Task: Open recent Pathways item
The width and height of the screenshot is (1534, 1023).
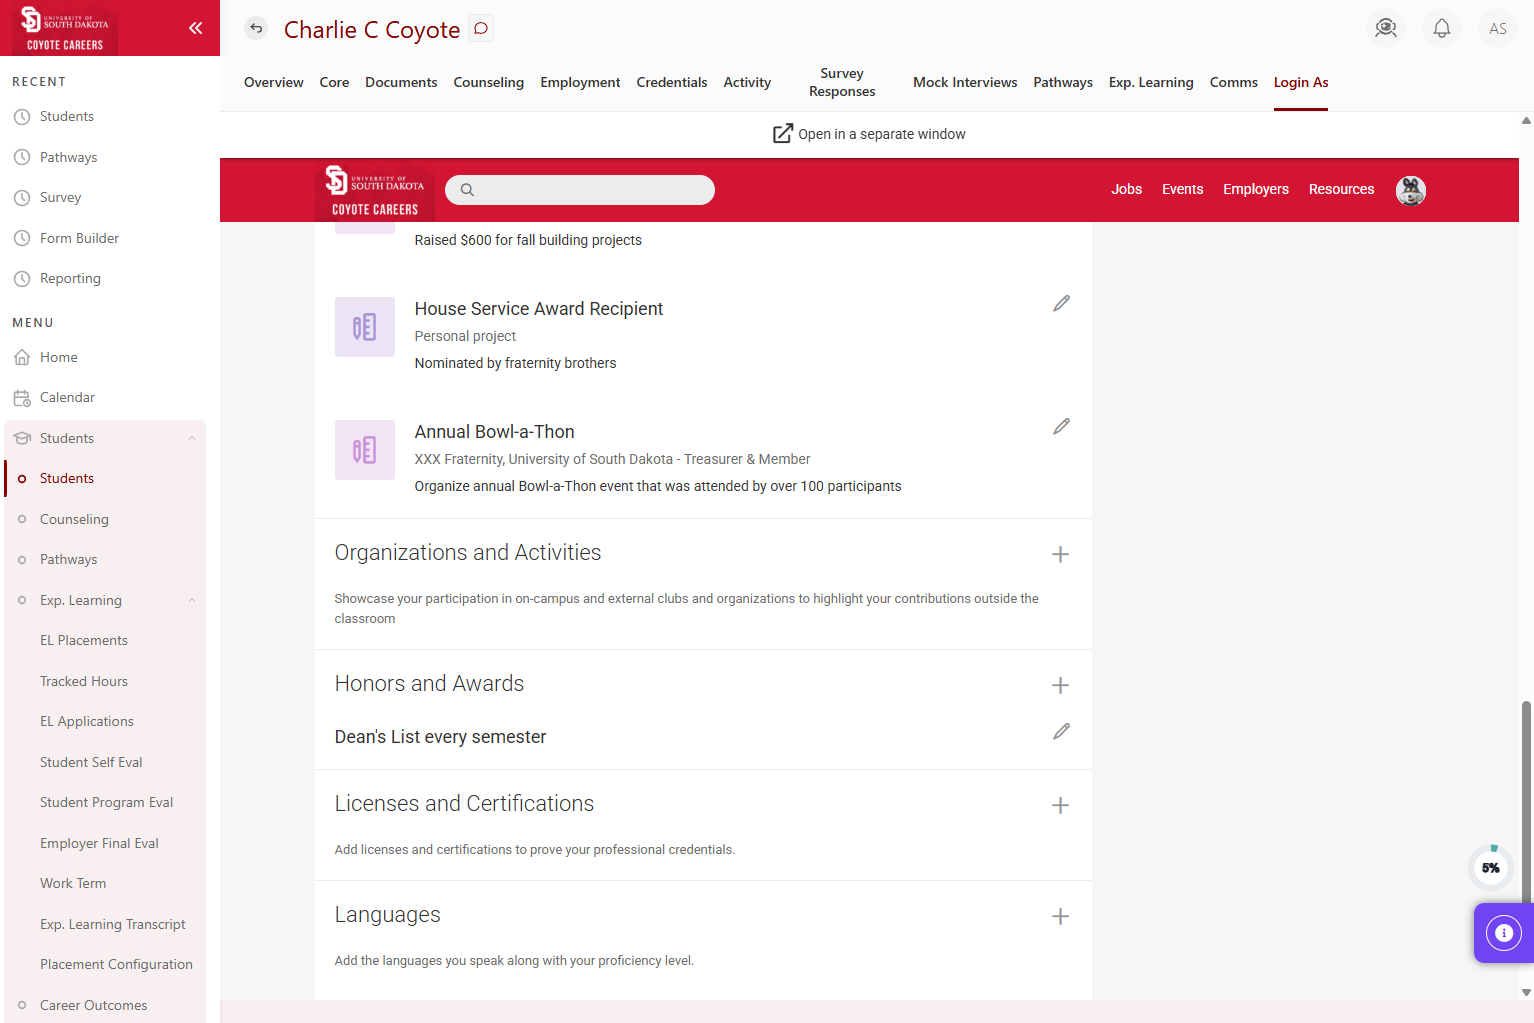Action: point(68,157)
